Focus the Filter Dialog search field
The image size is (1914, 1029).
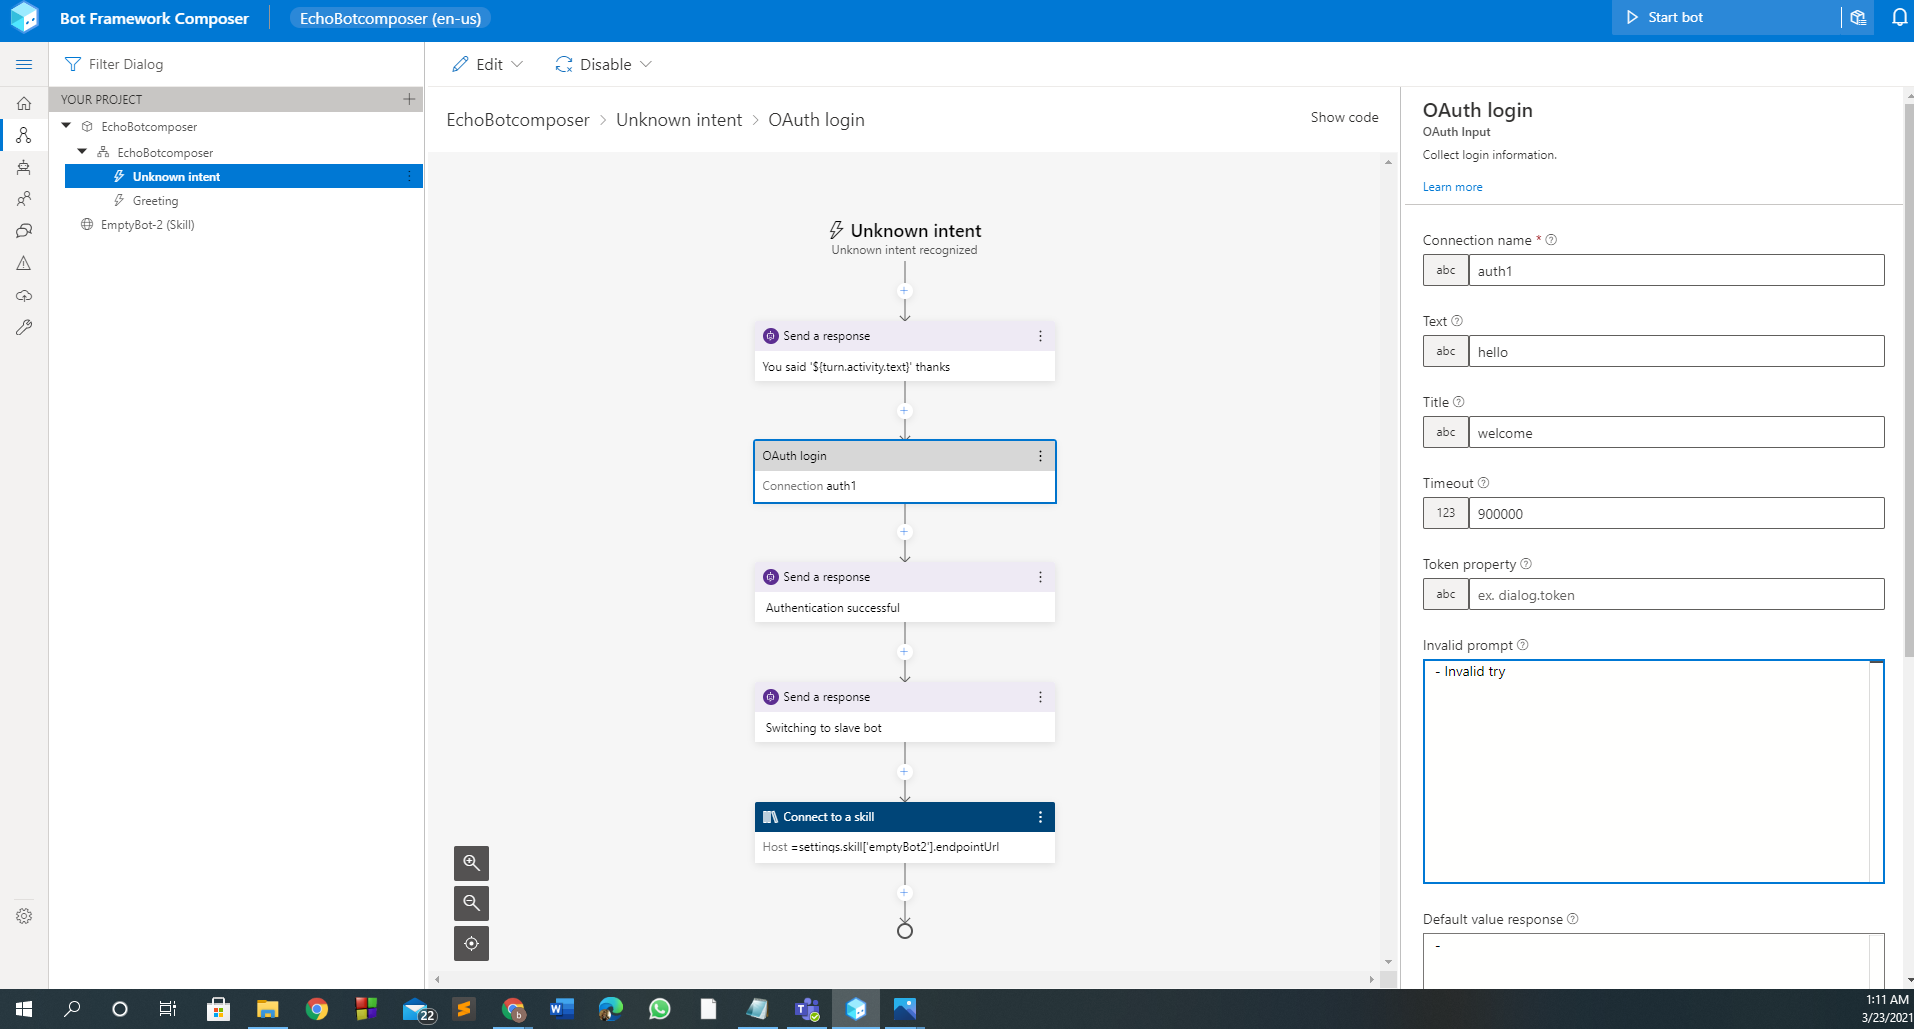pos(236,64)
